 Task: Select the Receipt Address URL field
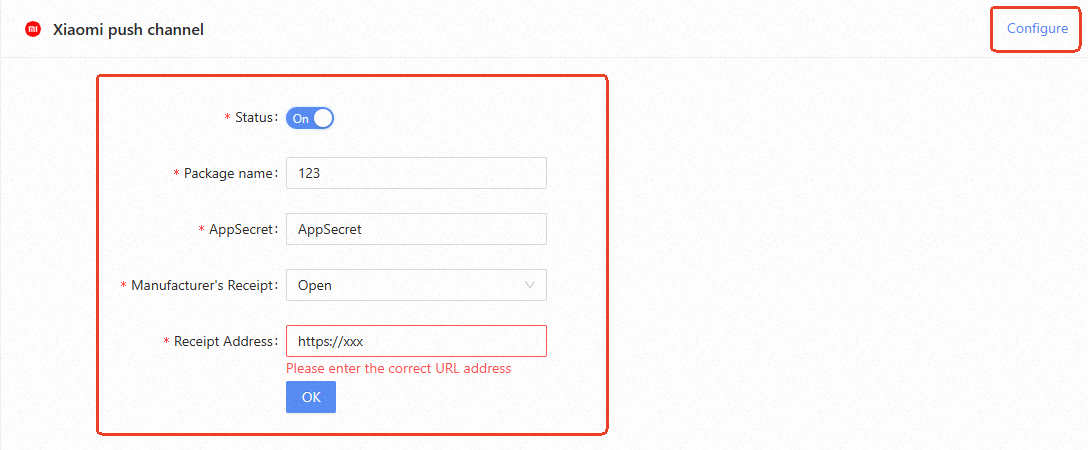point(416,341)
